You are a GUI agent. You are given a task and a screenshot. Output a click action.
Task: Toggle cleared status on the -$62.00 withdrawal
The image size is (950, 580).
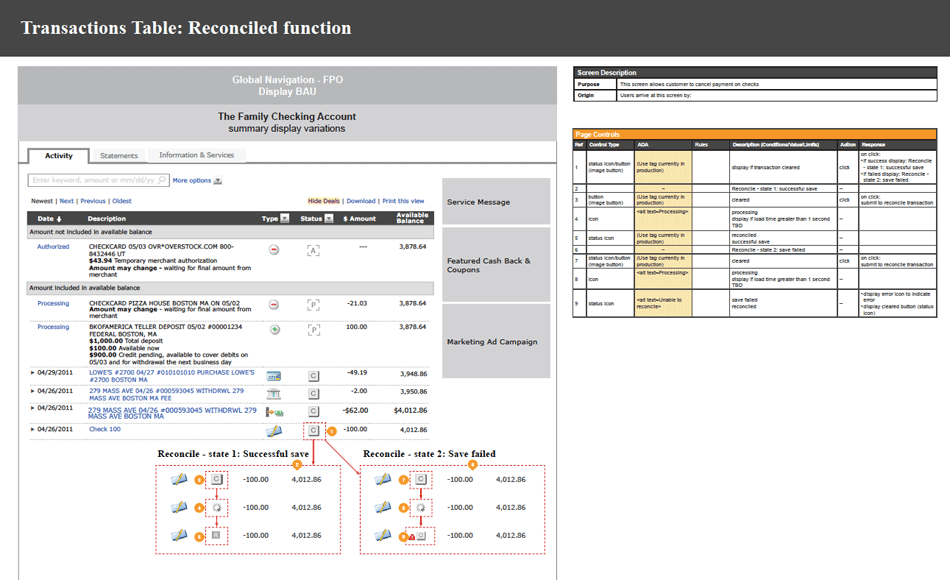click(313, 411)
